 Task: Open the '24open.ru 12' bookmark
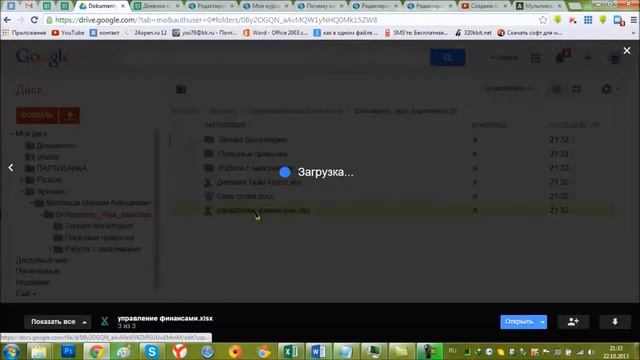pyautogui.click(x=146, y=33)
